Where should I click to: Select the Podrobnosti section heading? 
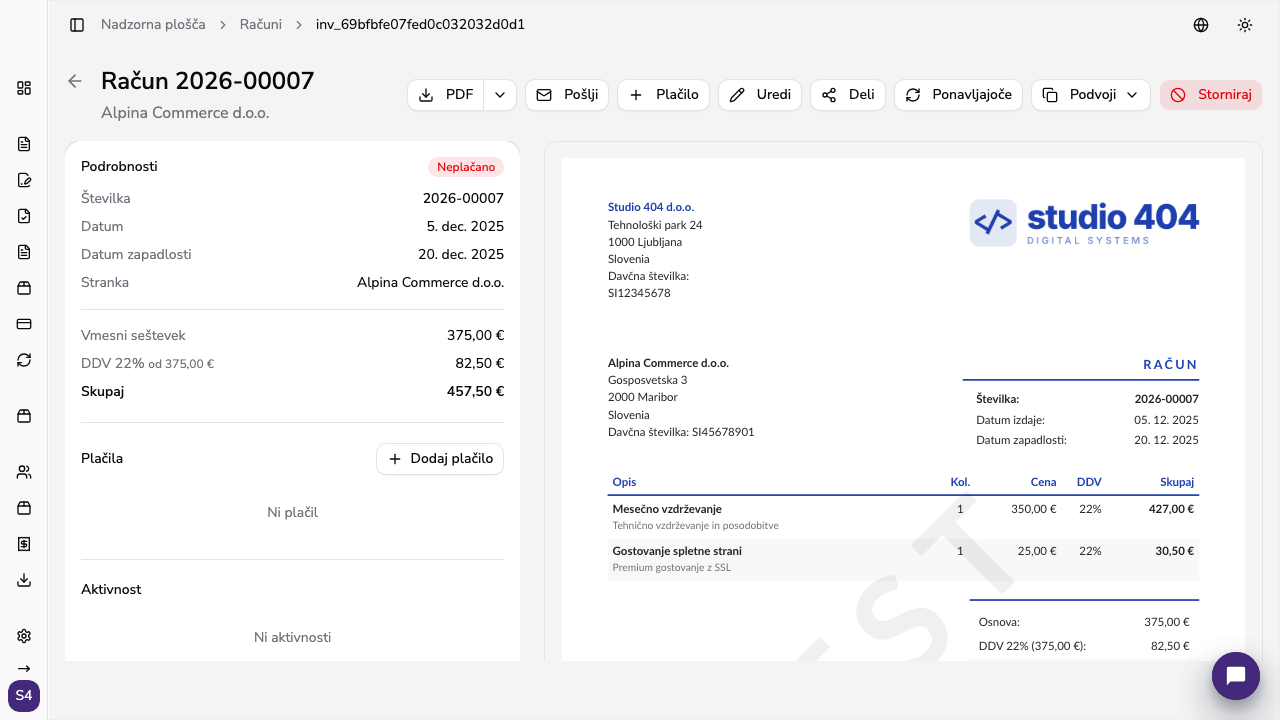[119, 167]
